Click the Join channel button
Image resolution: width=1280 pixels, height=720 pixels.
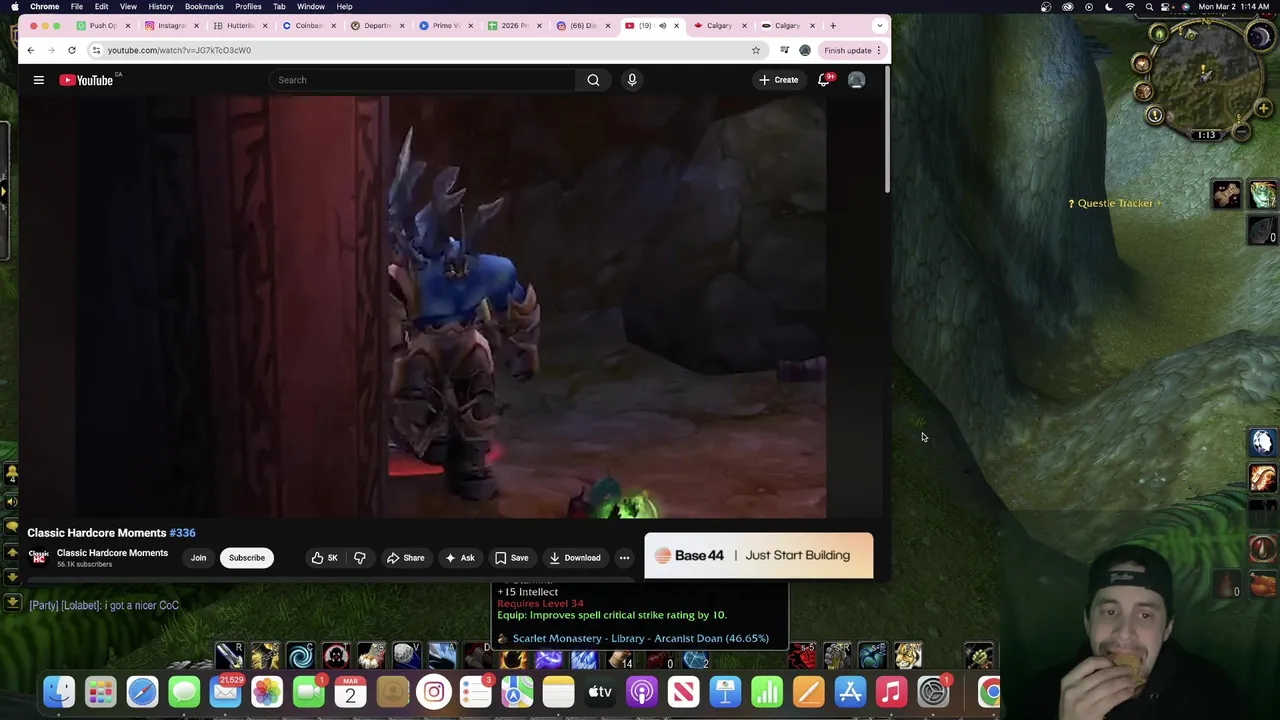click(x=198, y=558)
